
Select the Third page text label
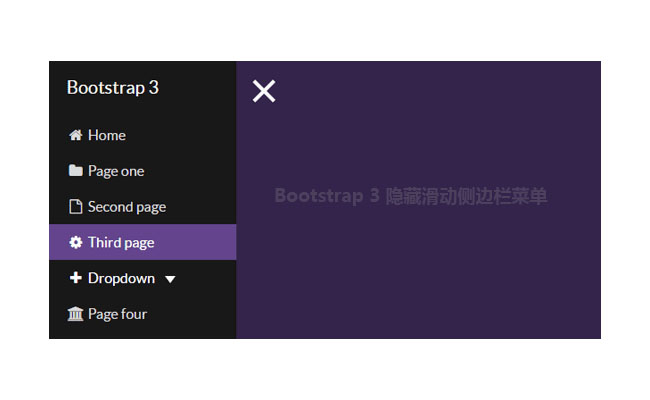pyautogui.click(x=121, y=243)
